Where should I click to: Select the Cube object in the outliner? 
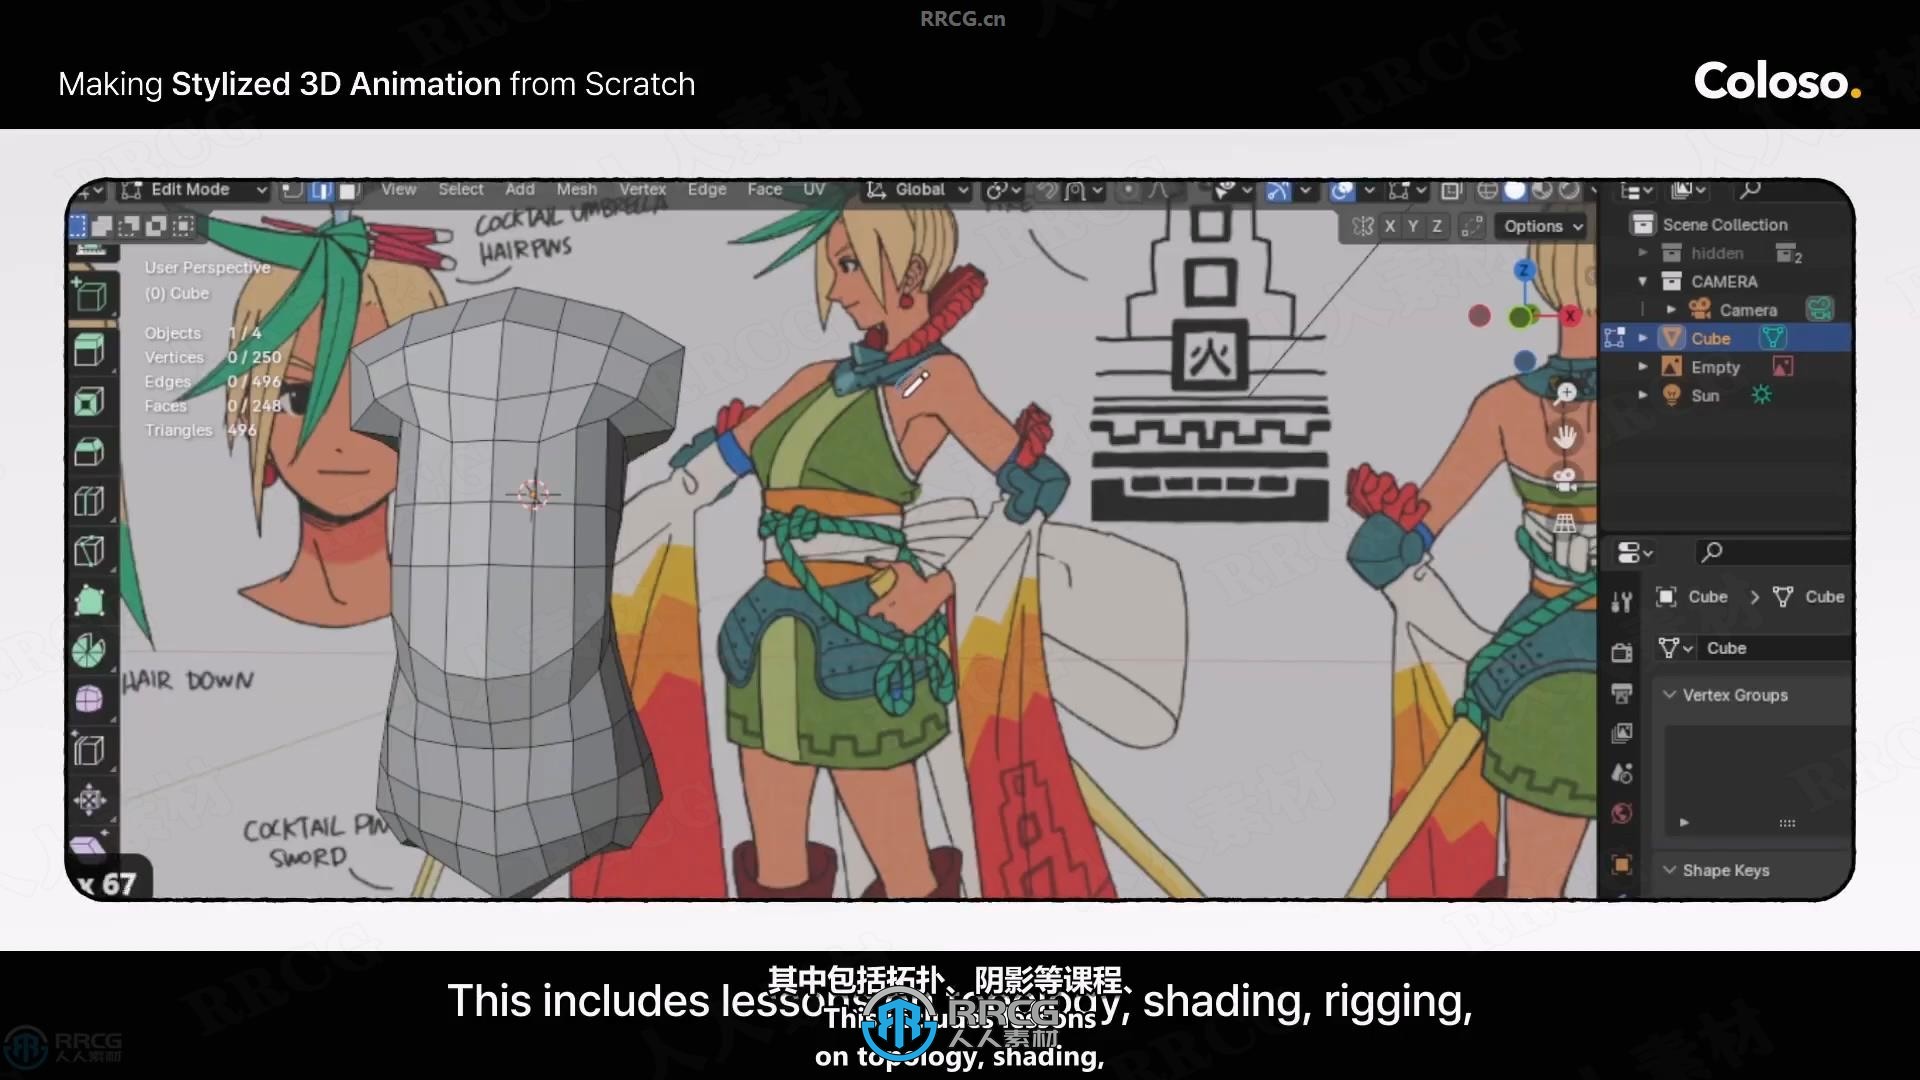click(x=1710, y=338)
